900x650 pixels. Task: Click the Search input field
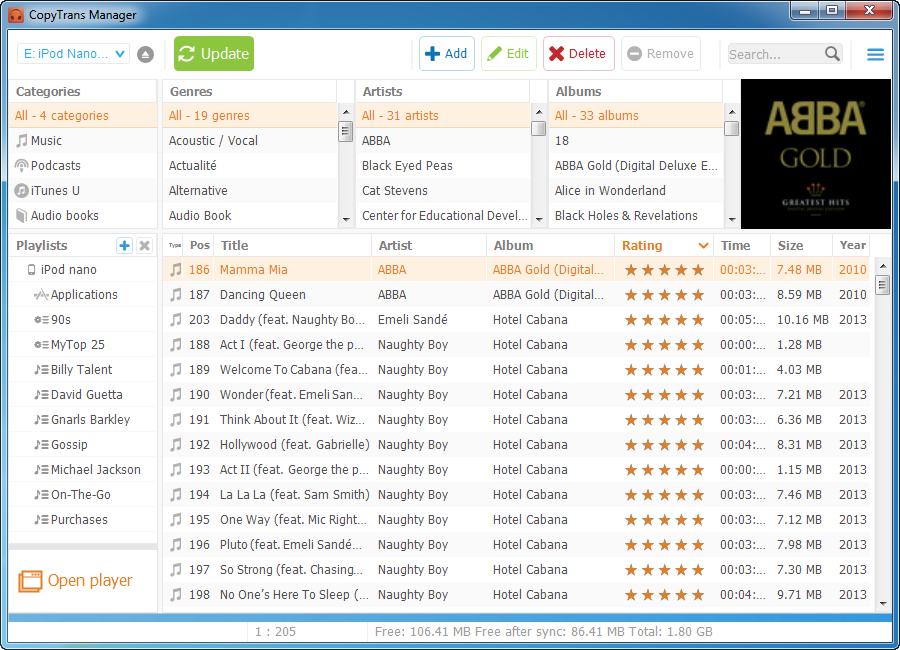775,54
